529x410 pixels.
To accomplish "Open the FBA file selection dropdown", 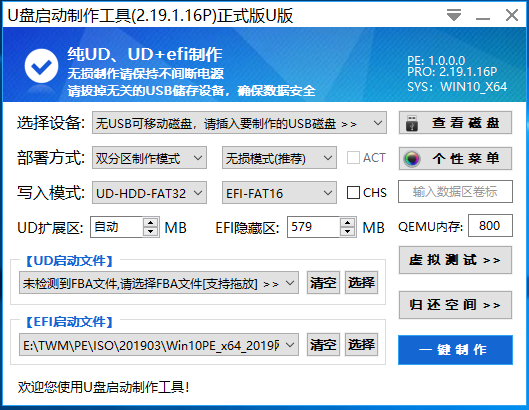I will 159,283.
